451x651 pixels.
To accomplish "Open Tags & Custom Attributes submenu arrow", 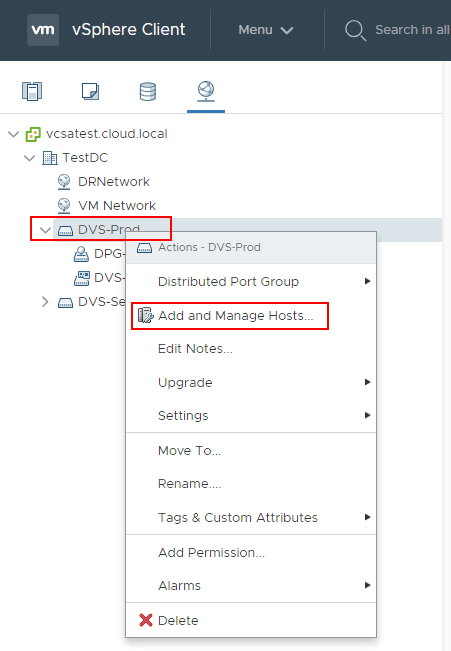I will pos(367,517).
